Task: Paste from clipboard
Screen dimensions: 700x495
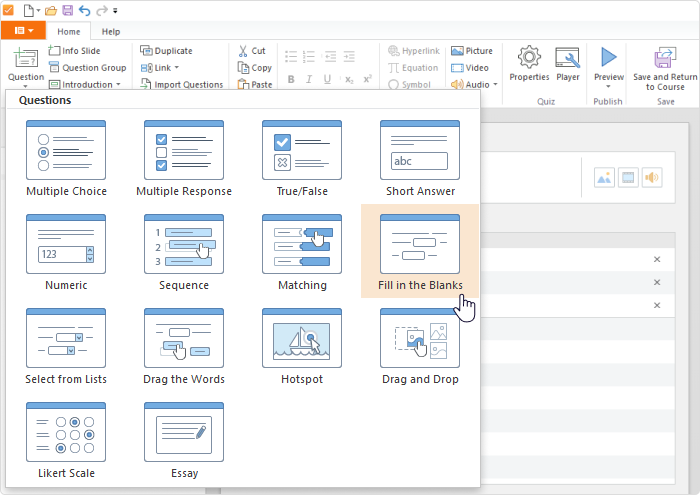Action: pos(254,84)
